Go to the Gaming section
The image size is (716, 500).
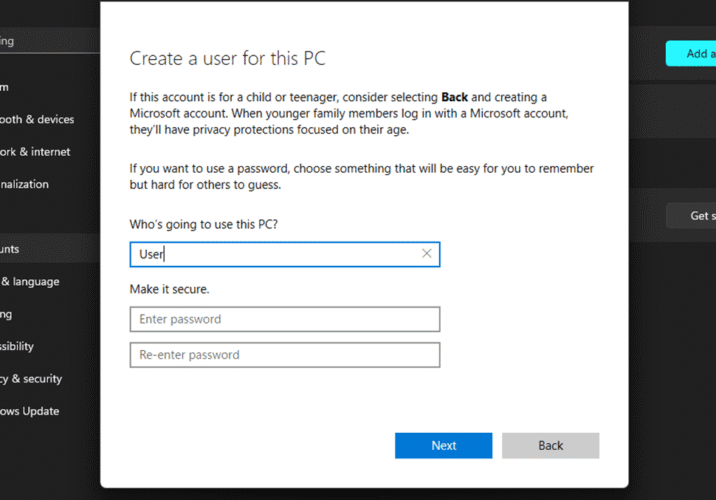(x=10, y=314)
